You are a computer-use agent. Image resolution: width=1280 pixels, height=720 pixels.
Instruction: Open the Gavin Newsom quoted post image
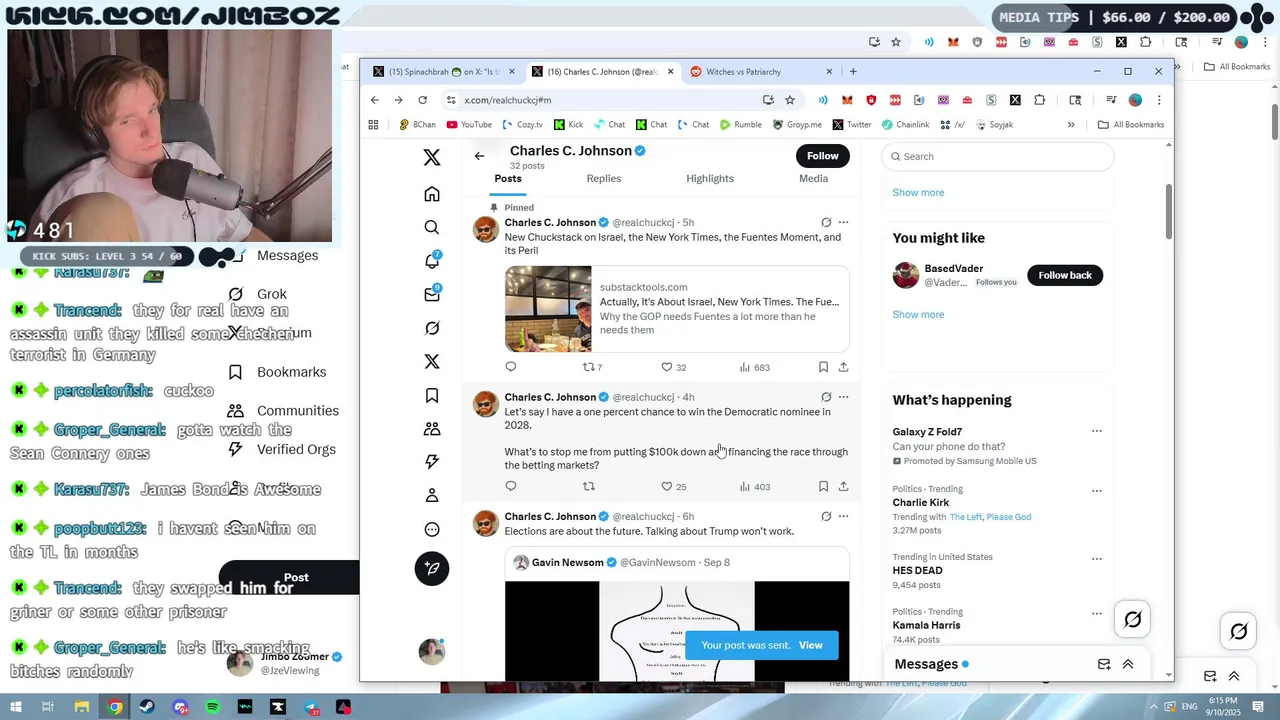[x=677, y=630]
